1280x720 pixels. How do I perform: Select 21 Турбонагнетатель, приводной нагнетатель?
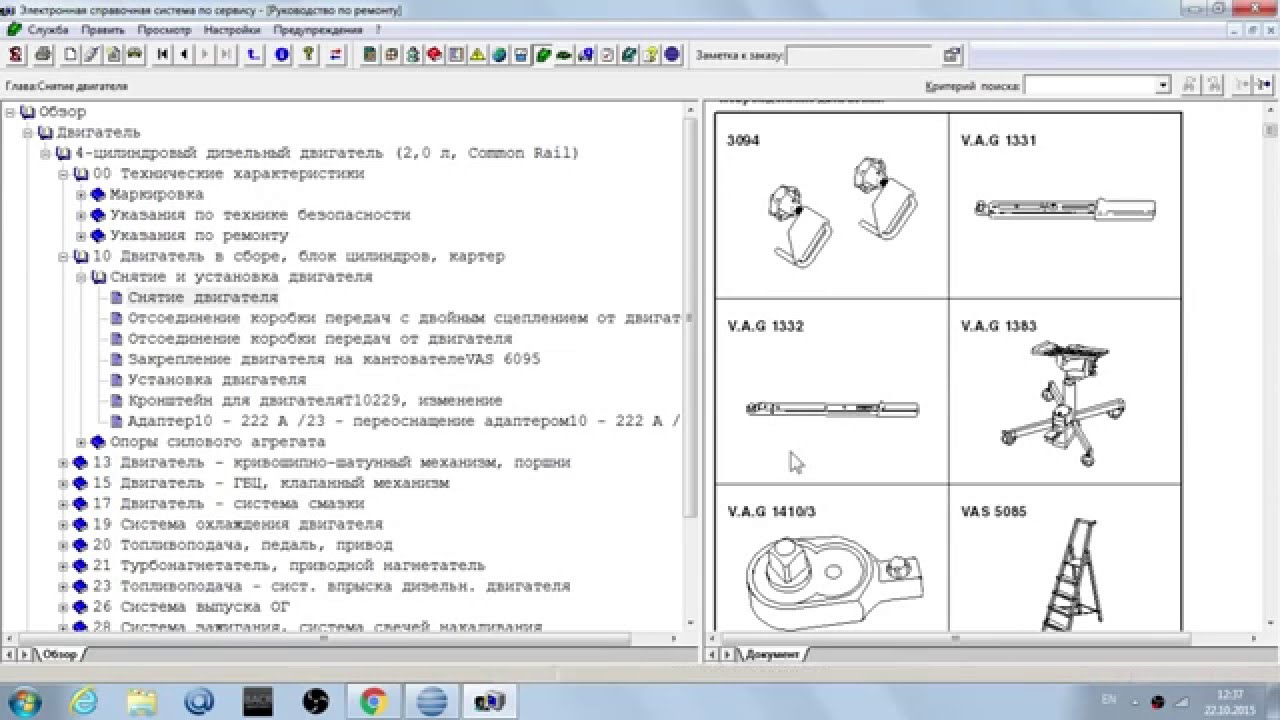point(289,566)
